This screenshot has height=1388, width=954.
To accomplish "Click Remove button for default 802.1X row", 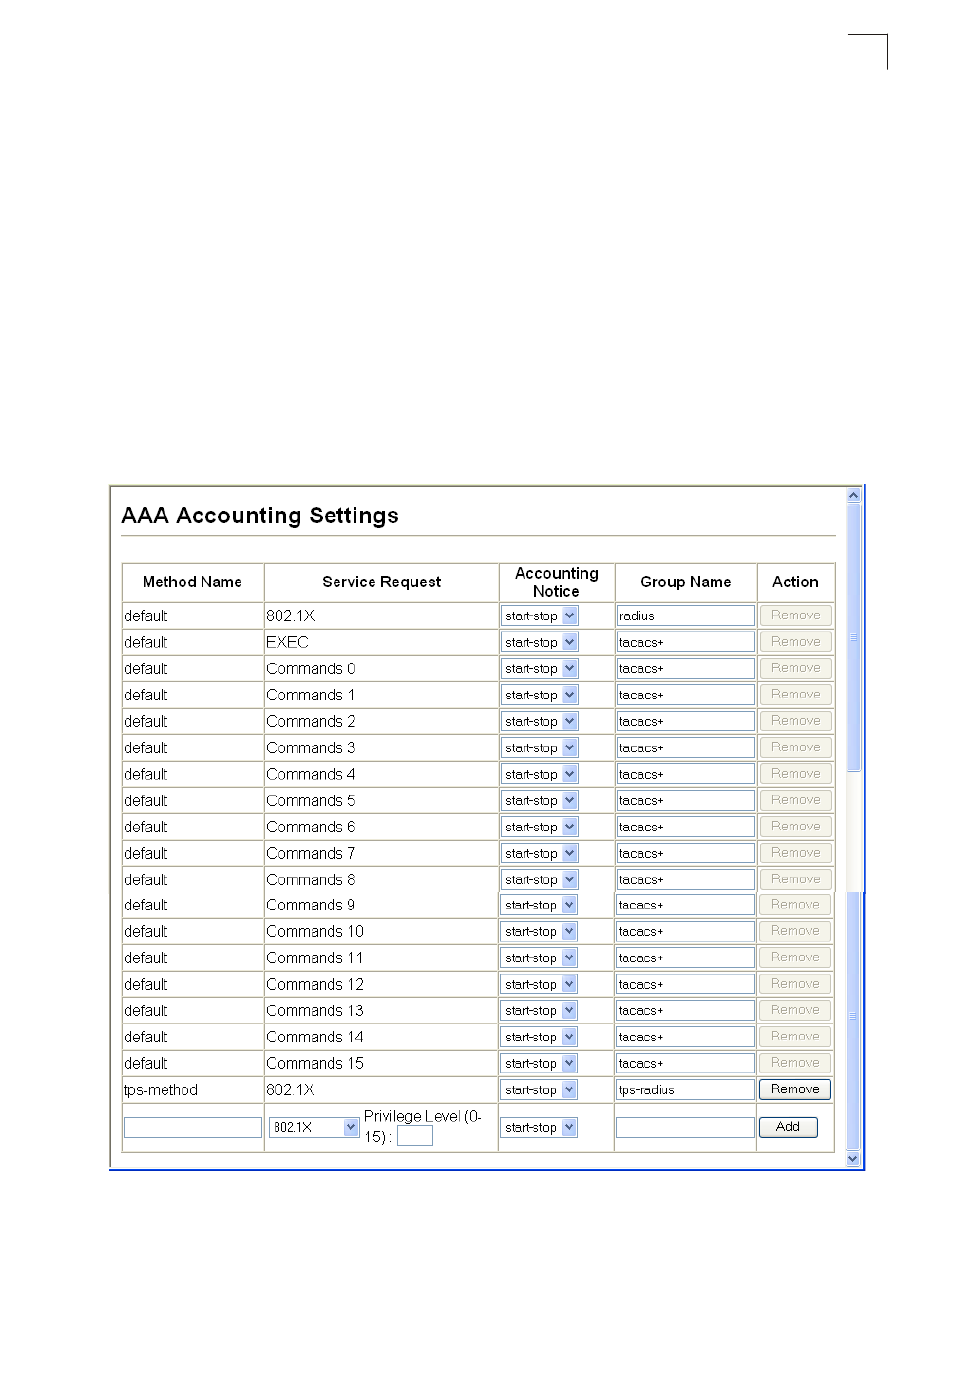I will point(795,615).
